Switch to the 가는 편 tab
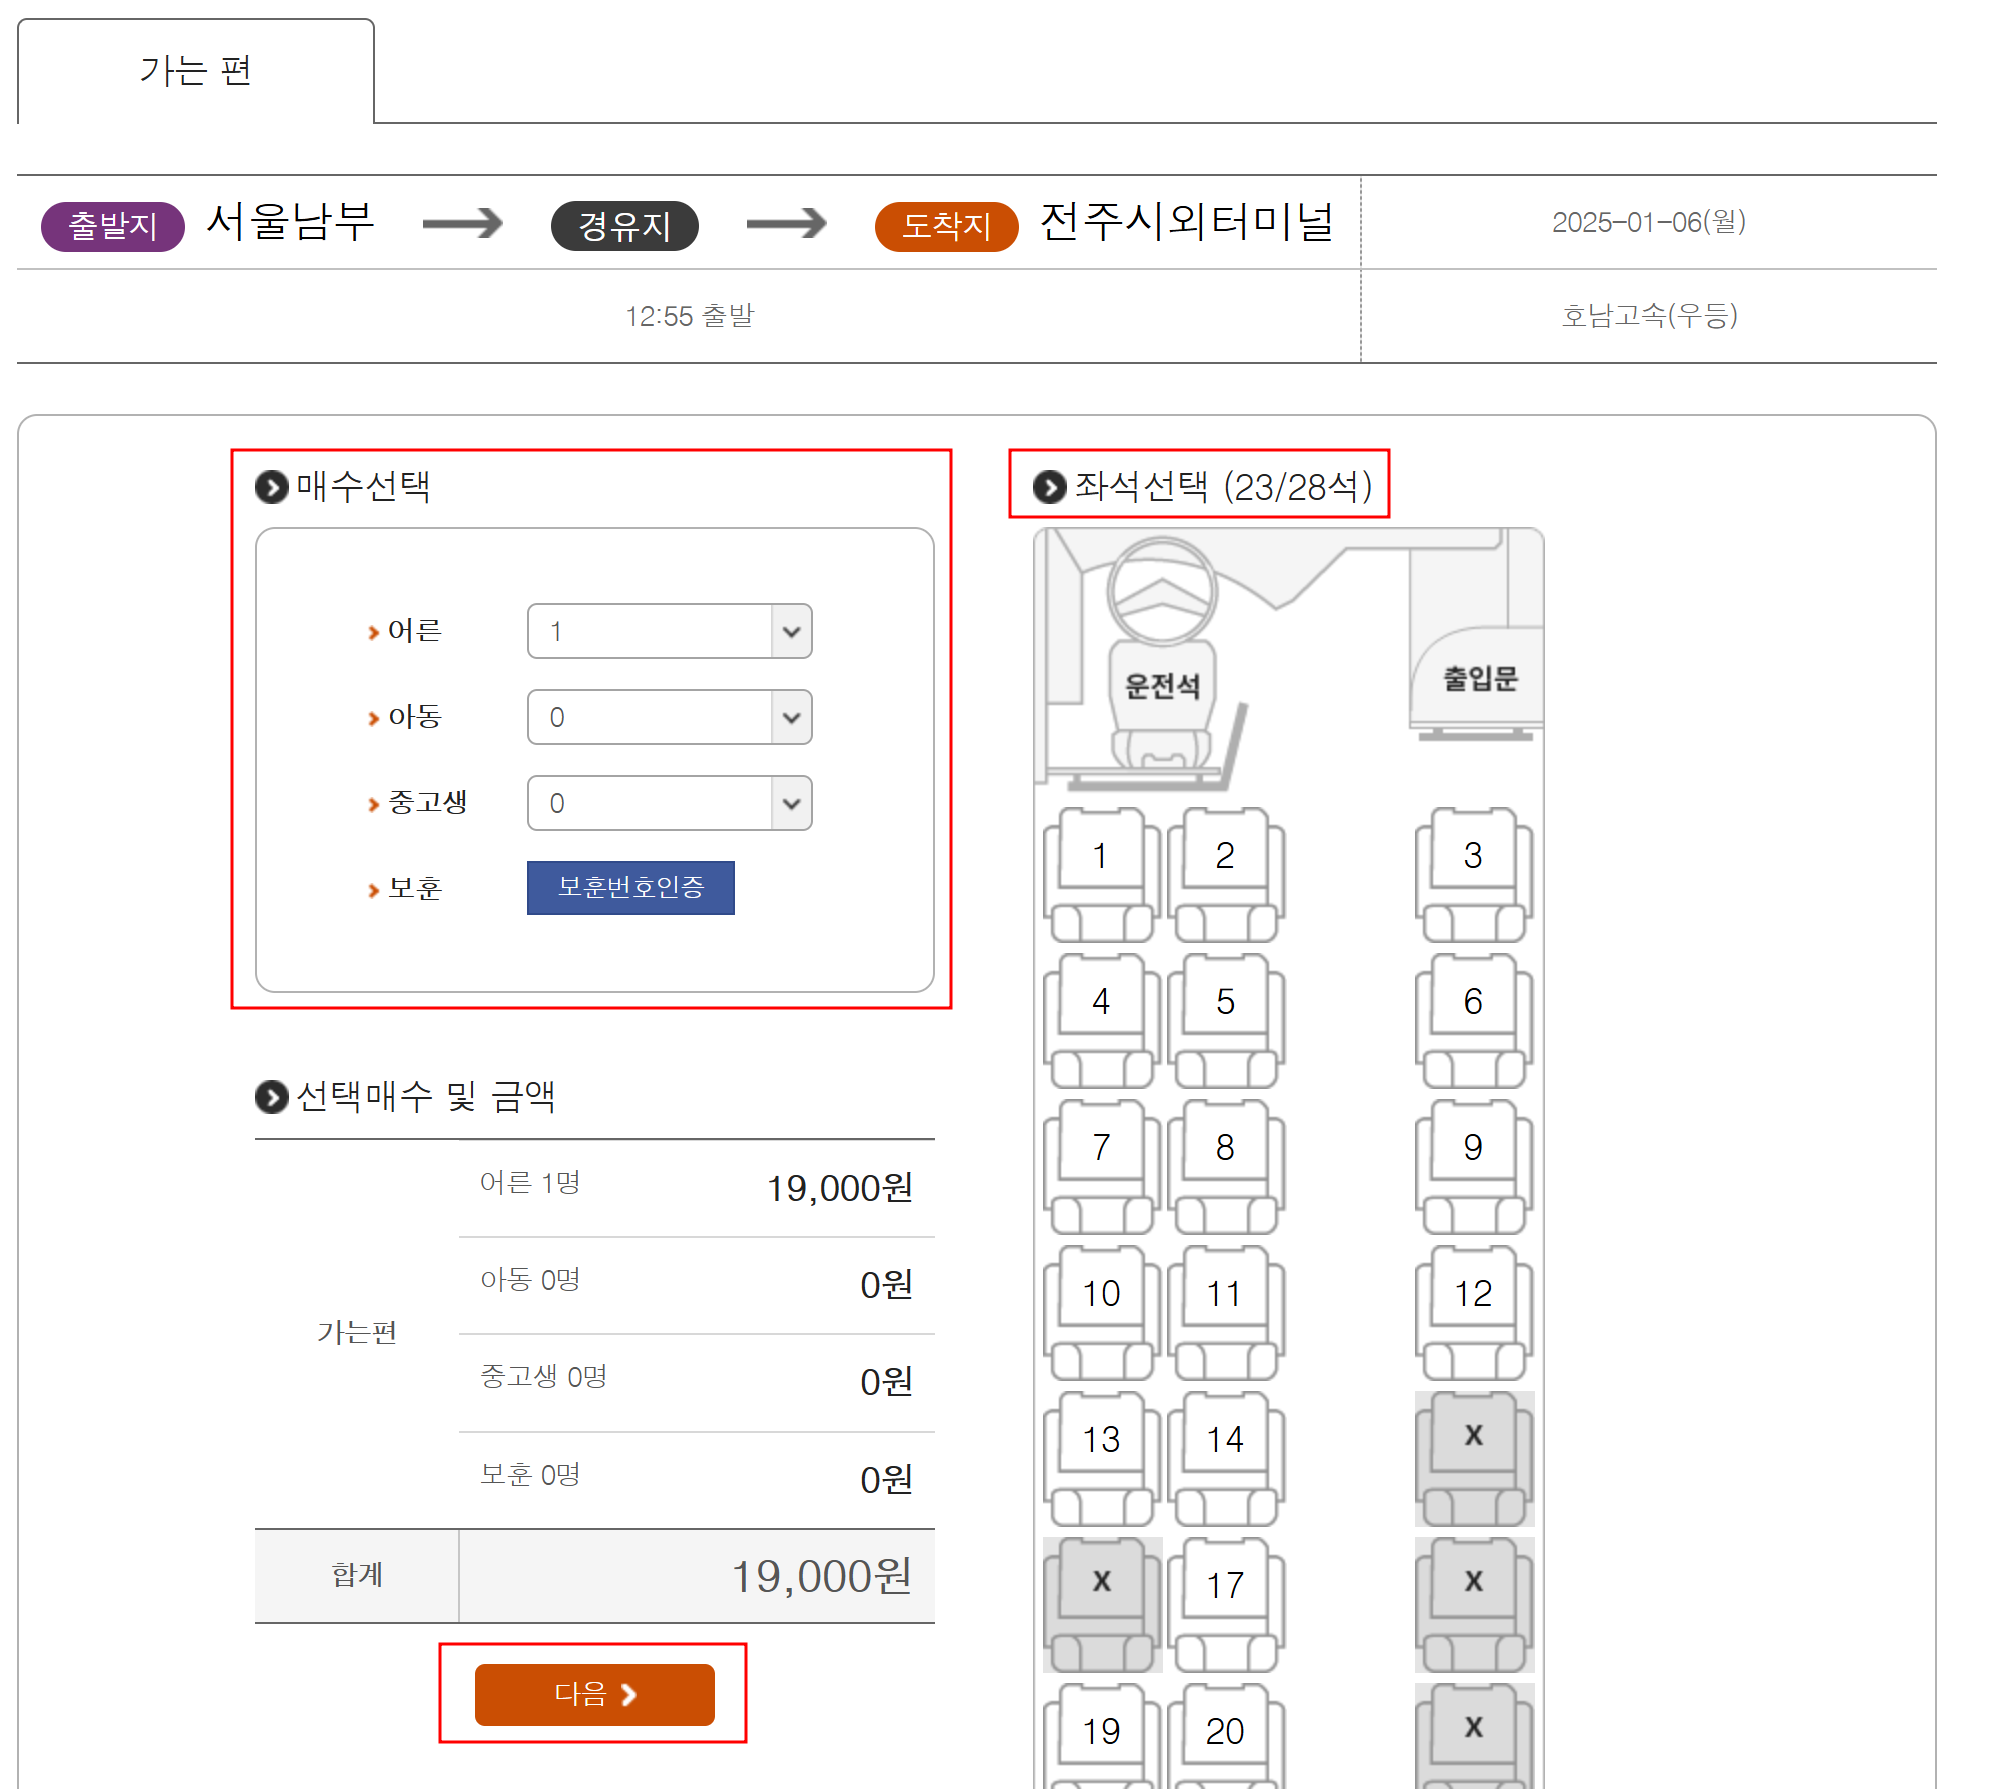 pyautogui.click(x=196, y=71)
